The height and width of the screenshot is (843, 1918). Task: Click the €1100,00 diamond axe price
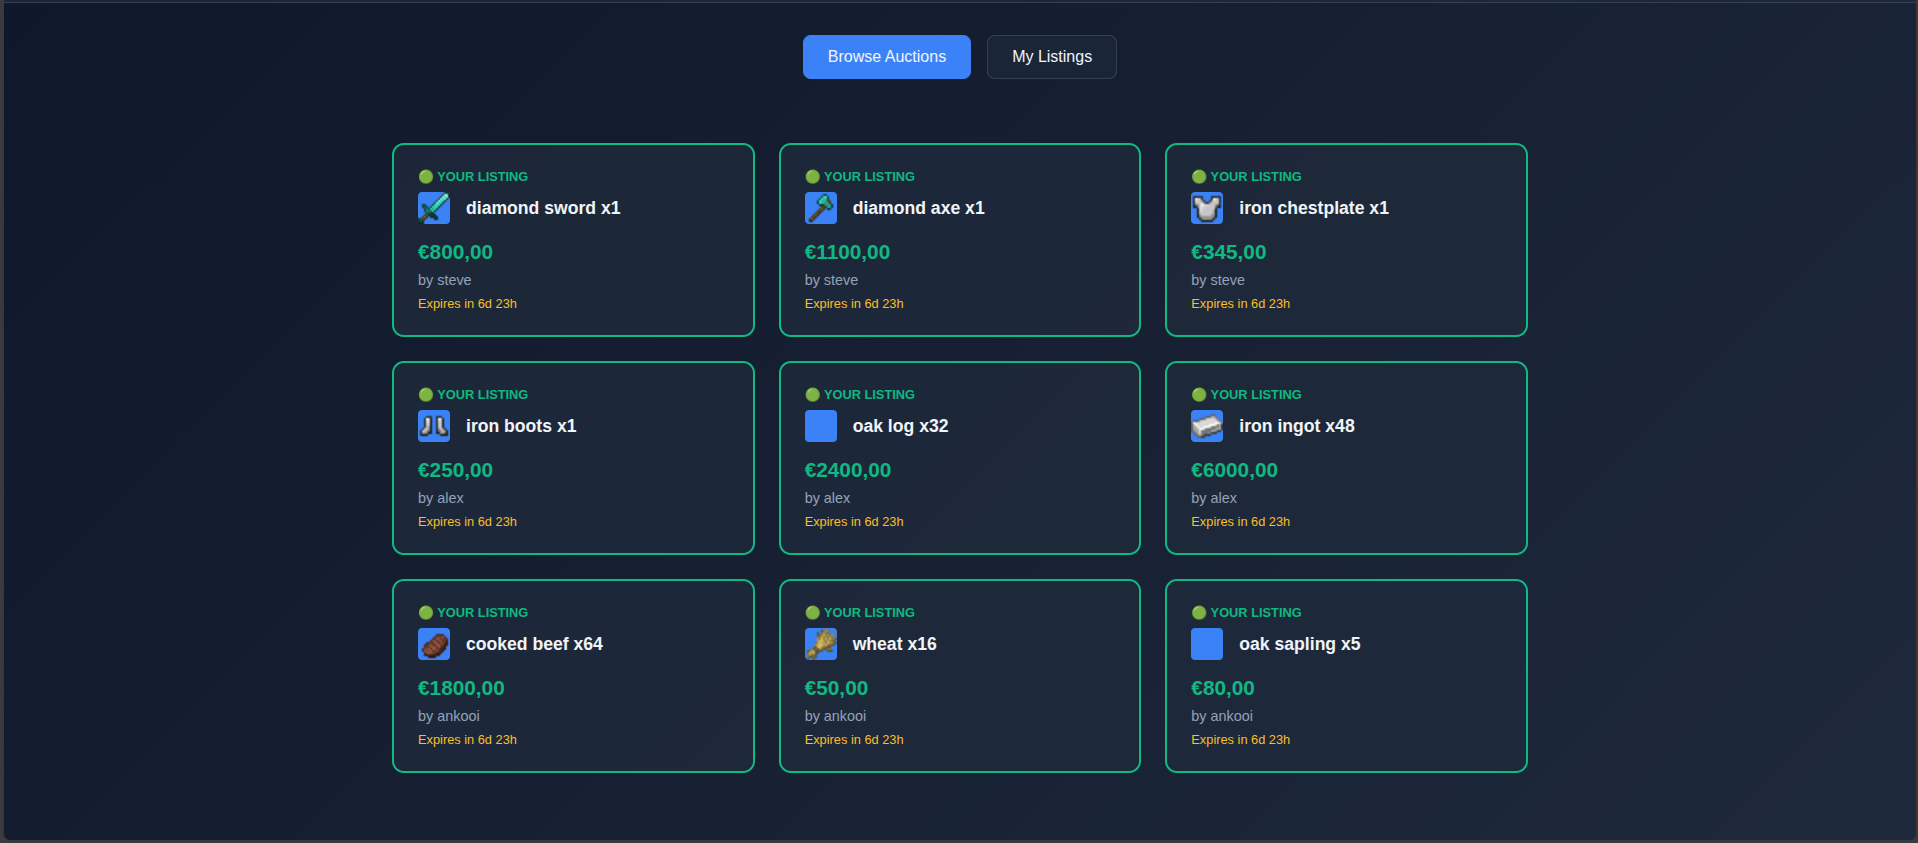pos(847,252)
